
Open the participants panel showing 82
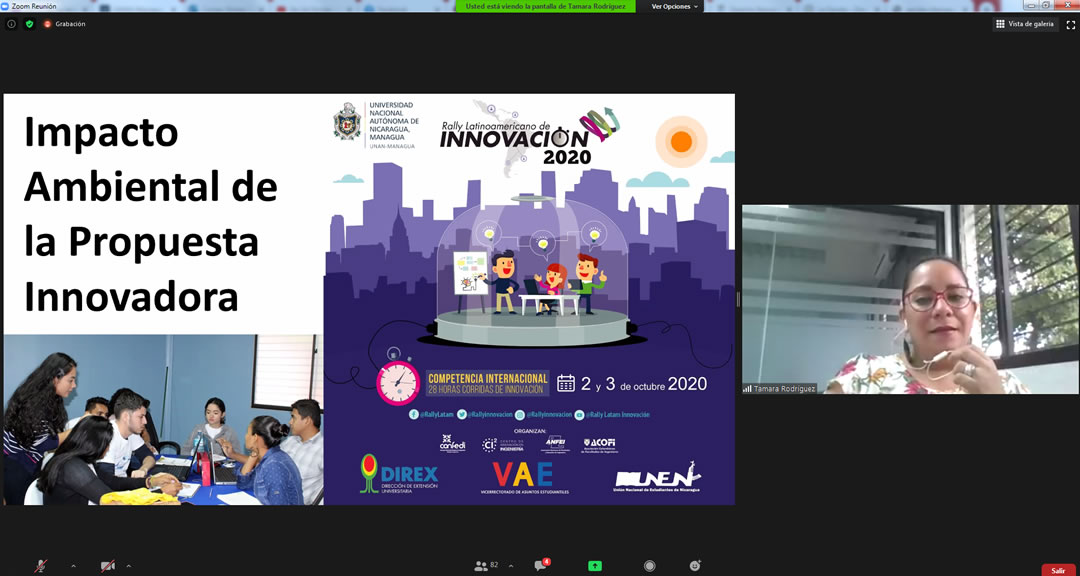pos(486,566)
